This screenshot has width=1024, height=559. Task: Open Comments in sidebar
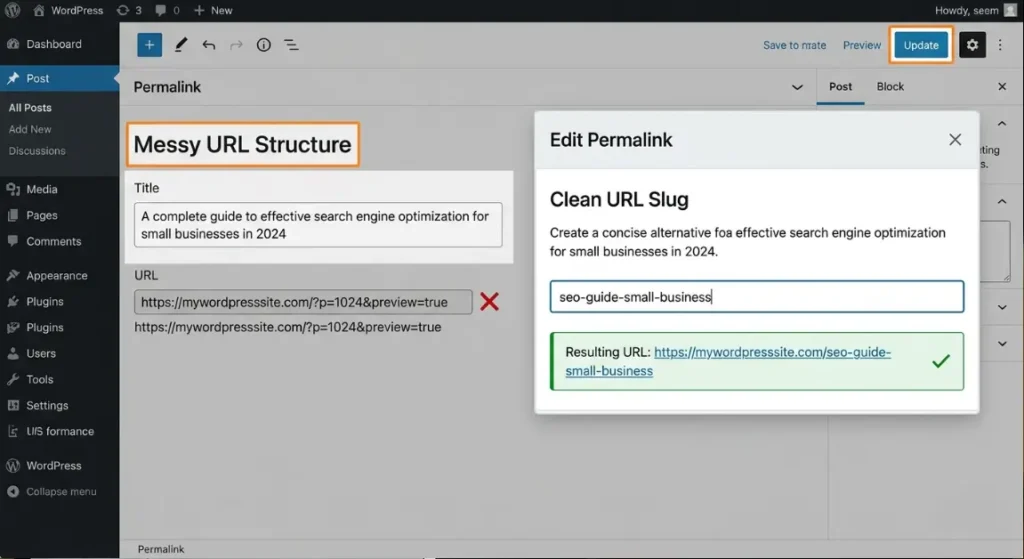pyautogui.click(x=54, y=242)
